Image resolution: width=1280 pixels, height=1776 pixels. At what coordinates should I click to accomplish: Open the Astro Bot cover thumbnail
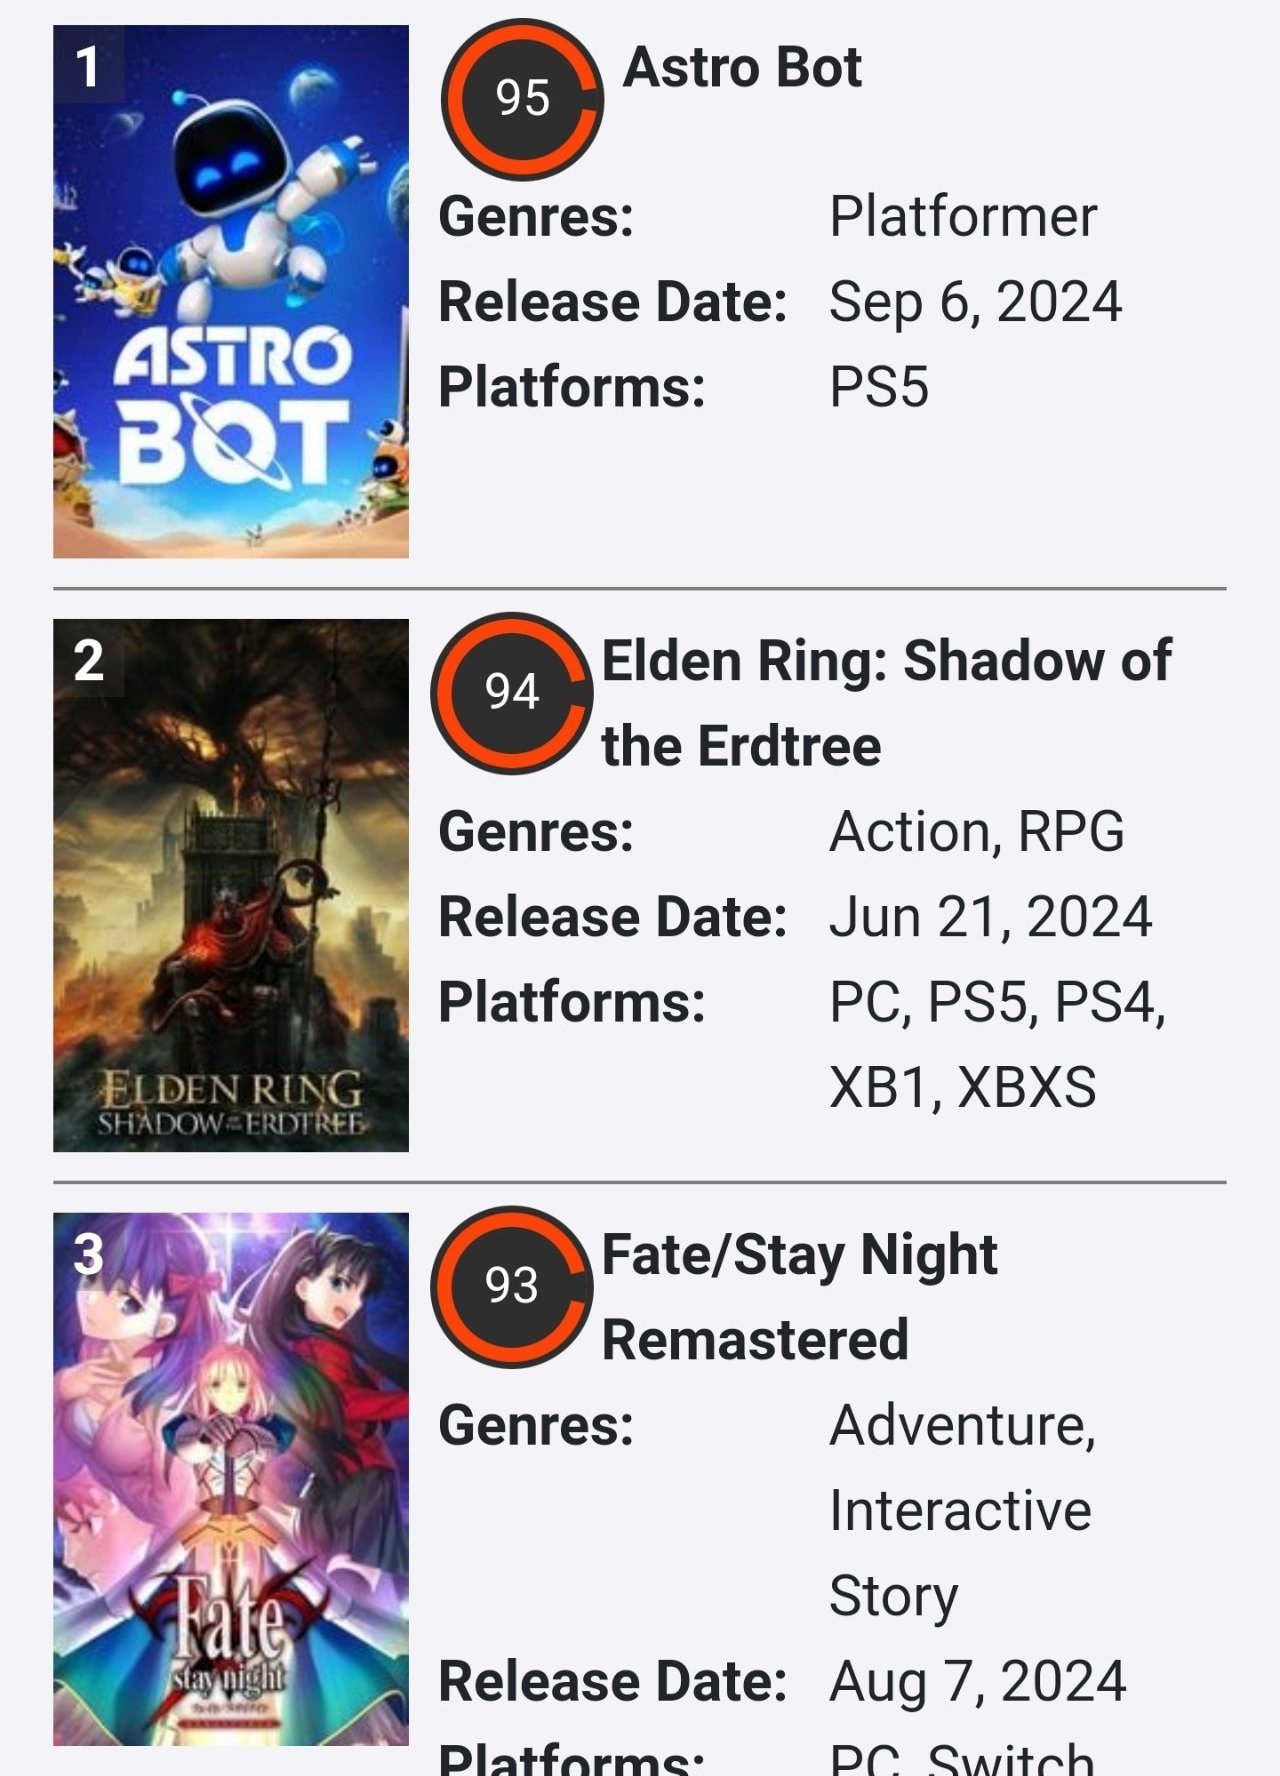(x=231, y=291)
